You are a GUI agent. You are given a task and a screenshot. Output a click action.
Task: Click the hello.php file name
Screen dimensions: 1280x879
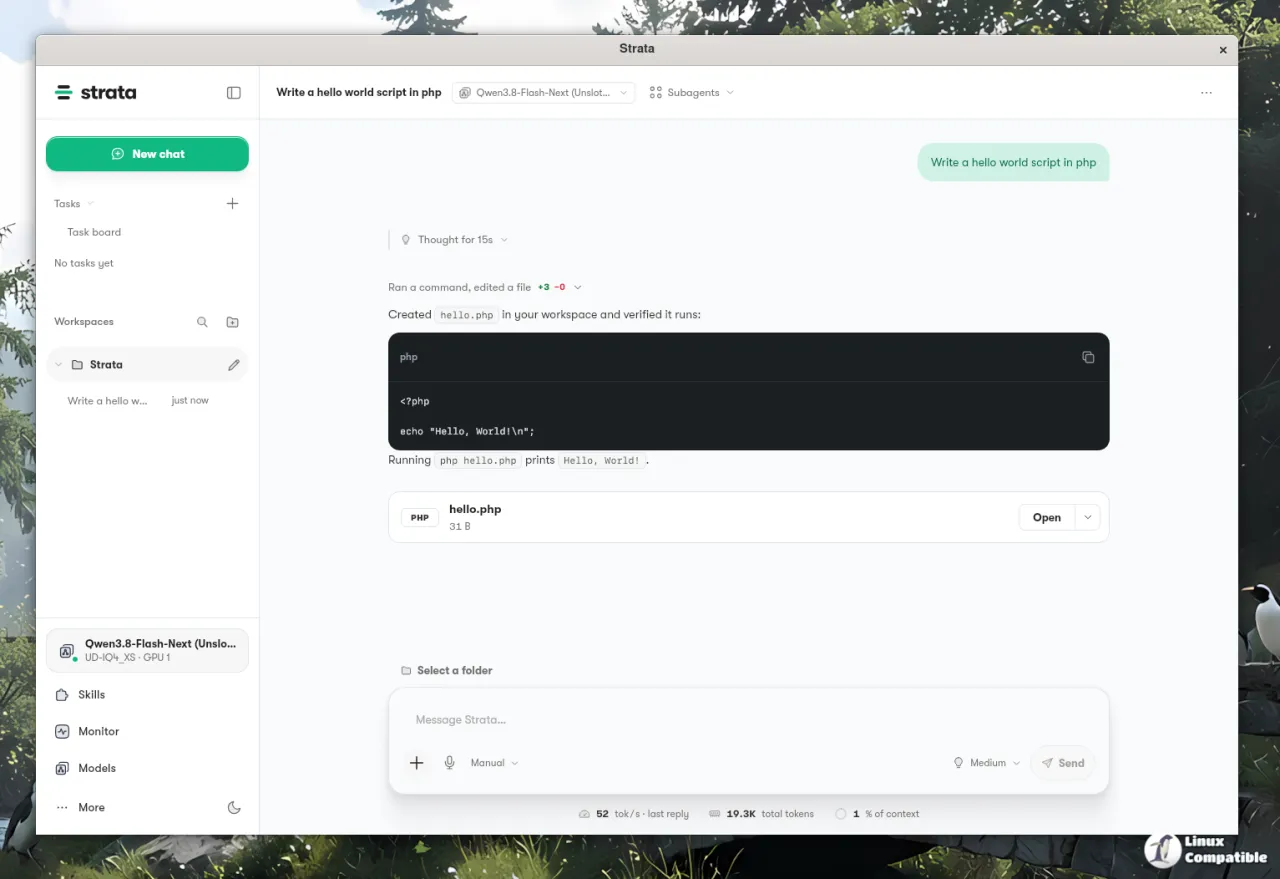click(x=475, y=509)
